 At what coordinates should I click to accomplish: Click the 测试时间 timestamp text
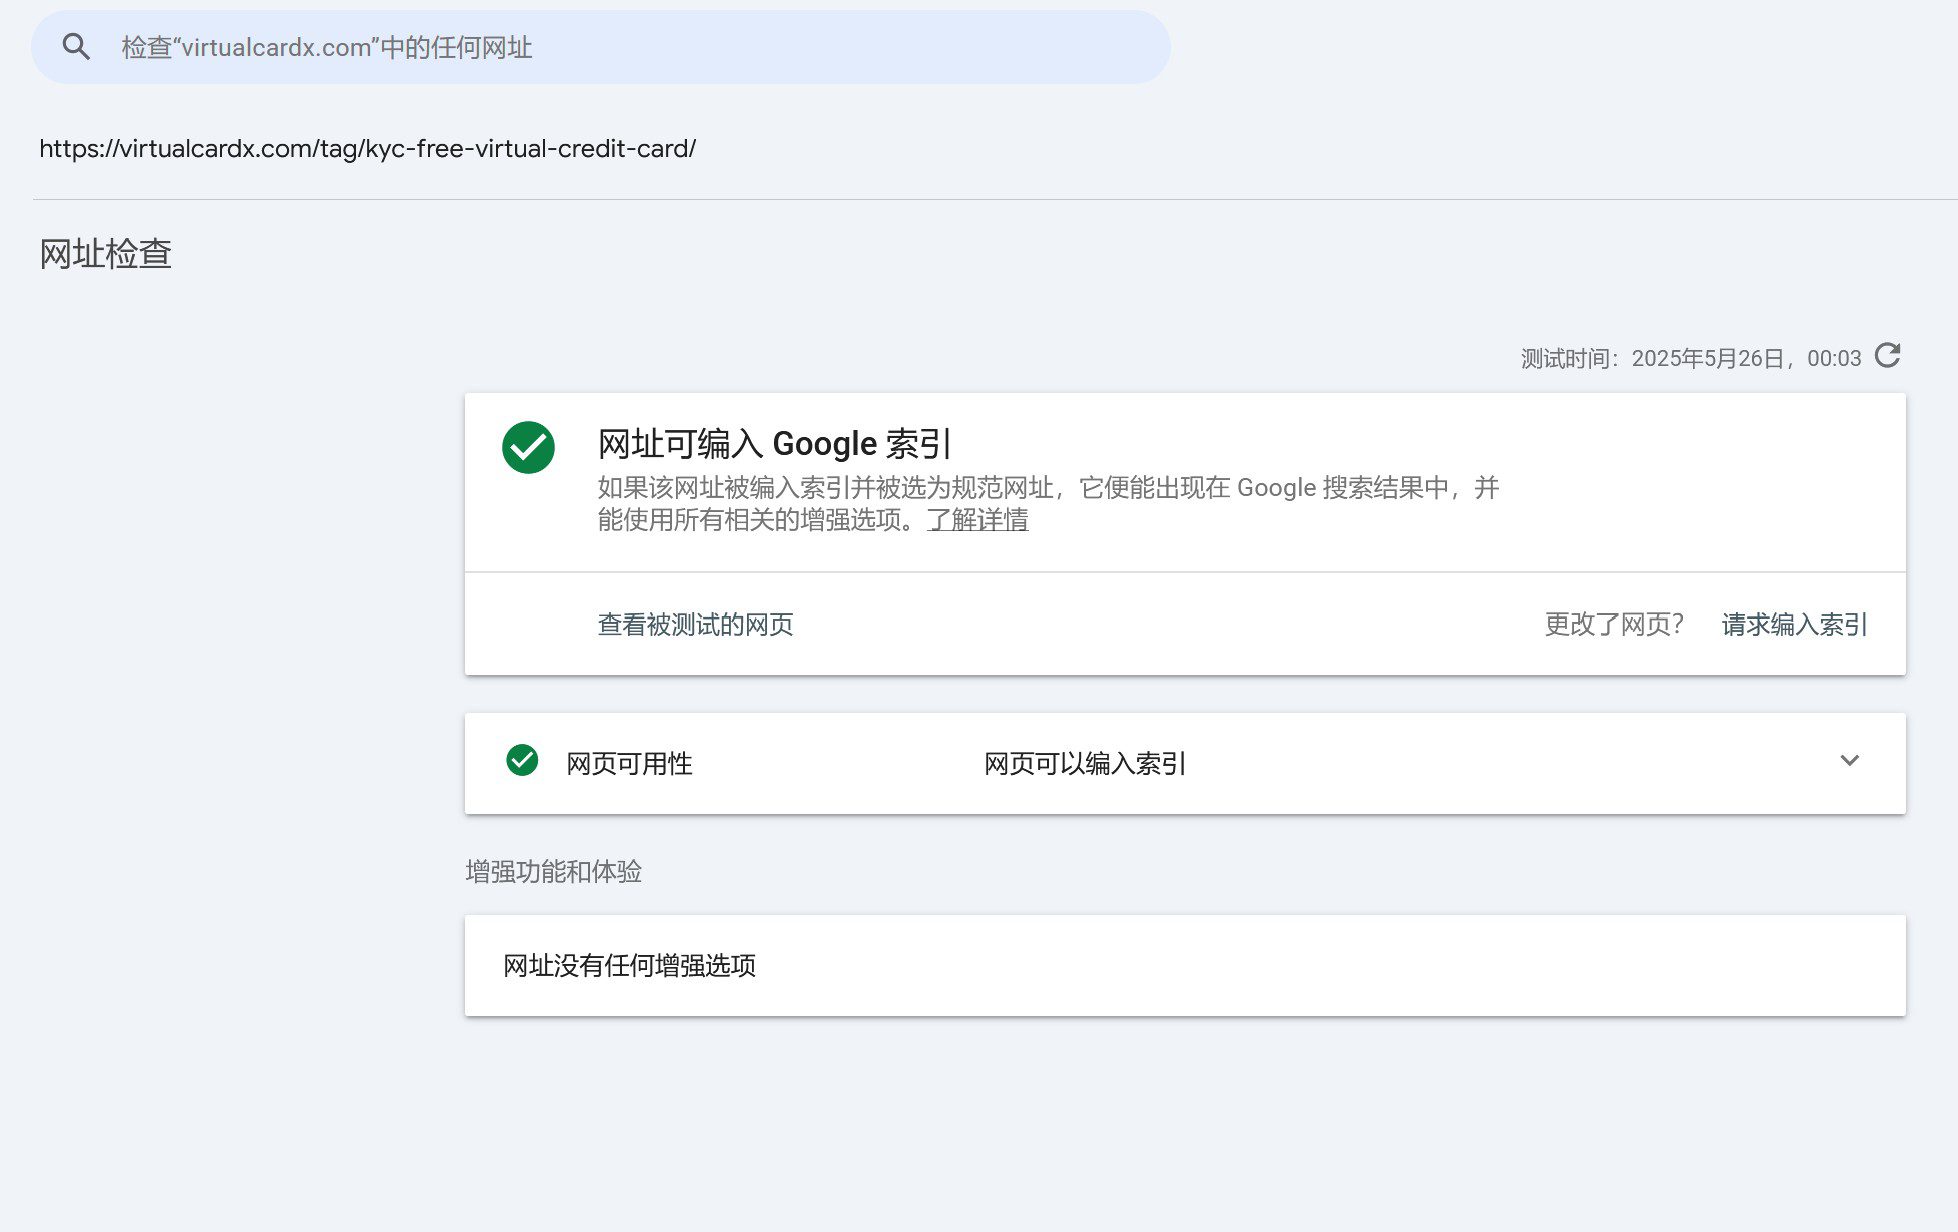[1691, 359]
